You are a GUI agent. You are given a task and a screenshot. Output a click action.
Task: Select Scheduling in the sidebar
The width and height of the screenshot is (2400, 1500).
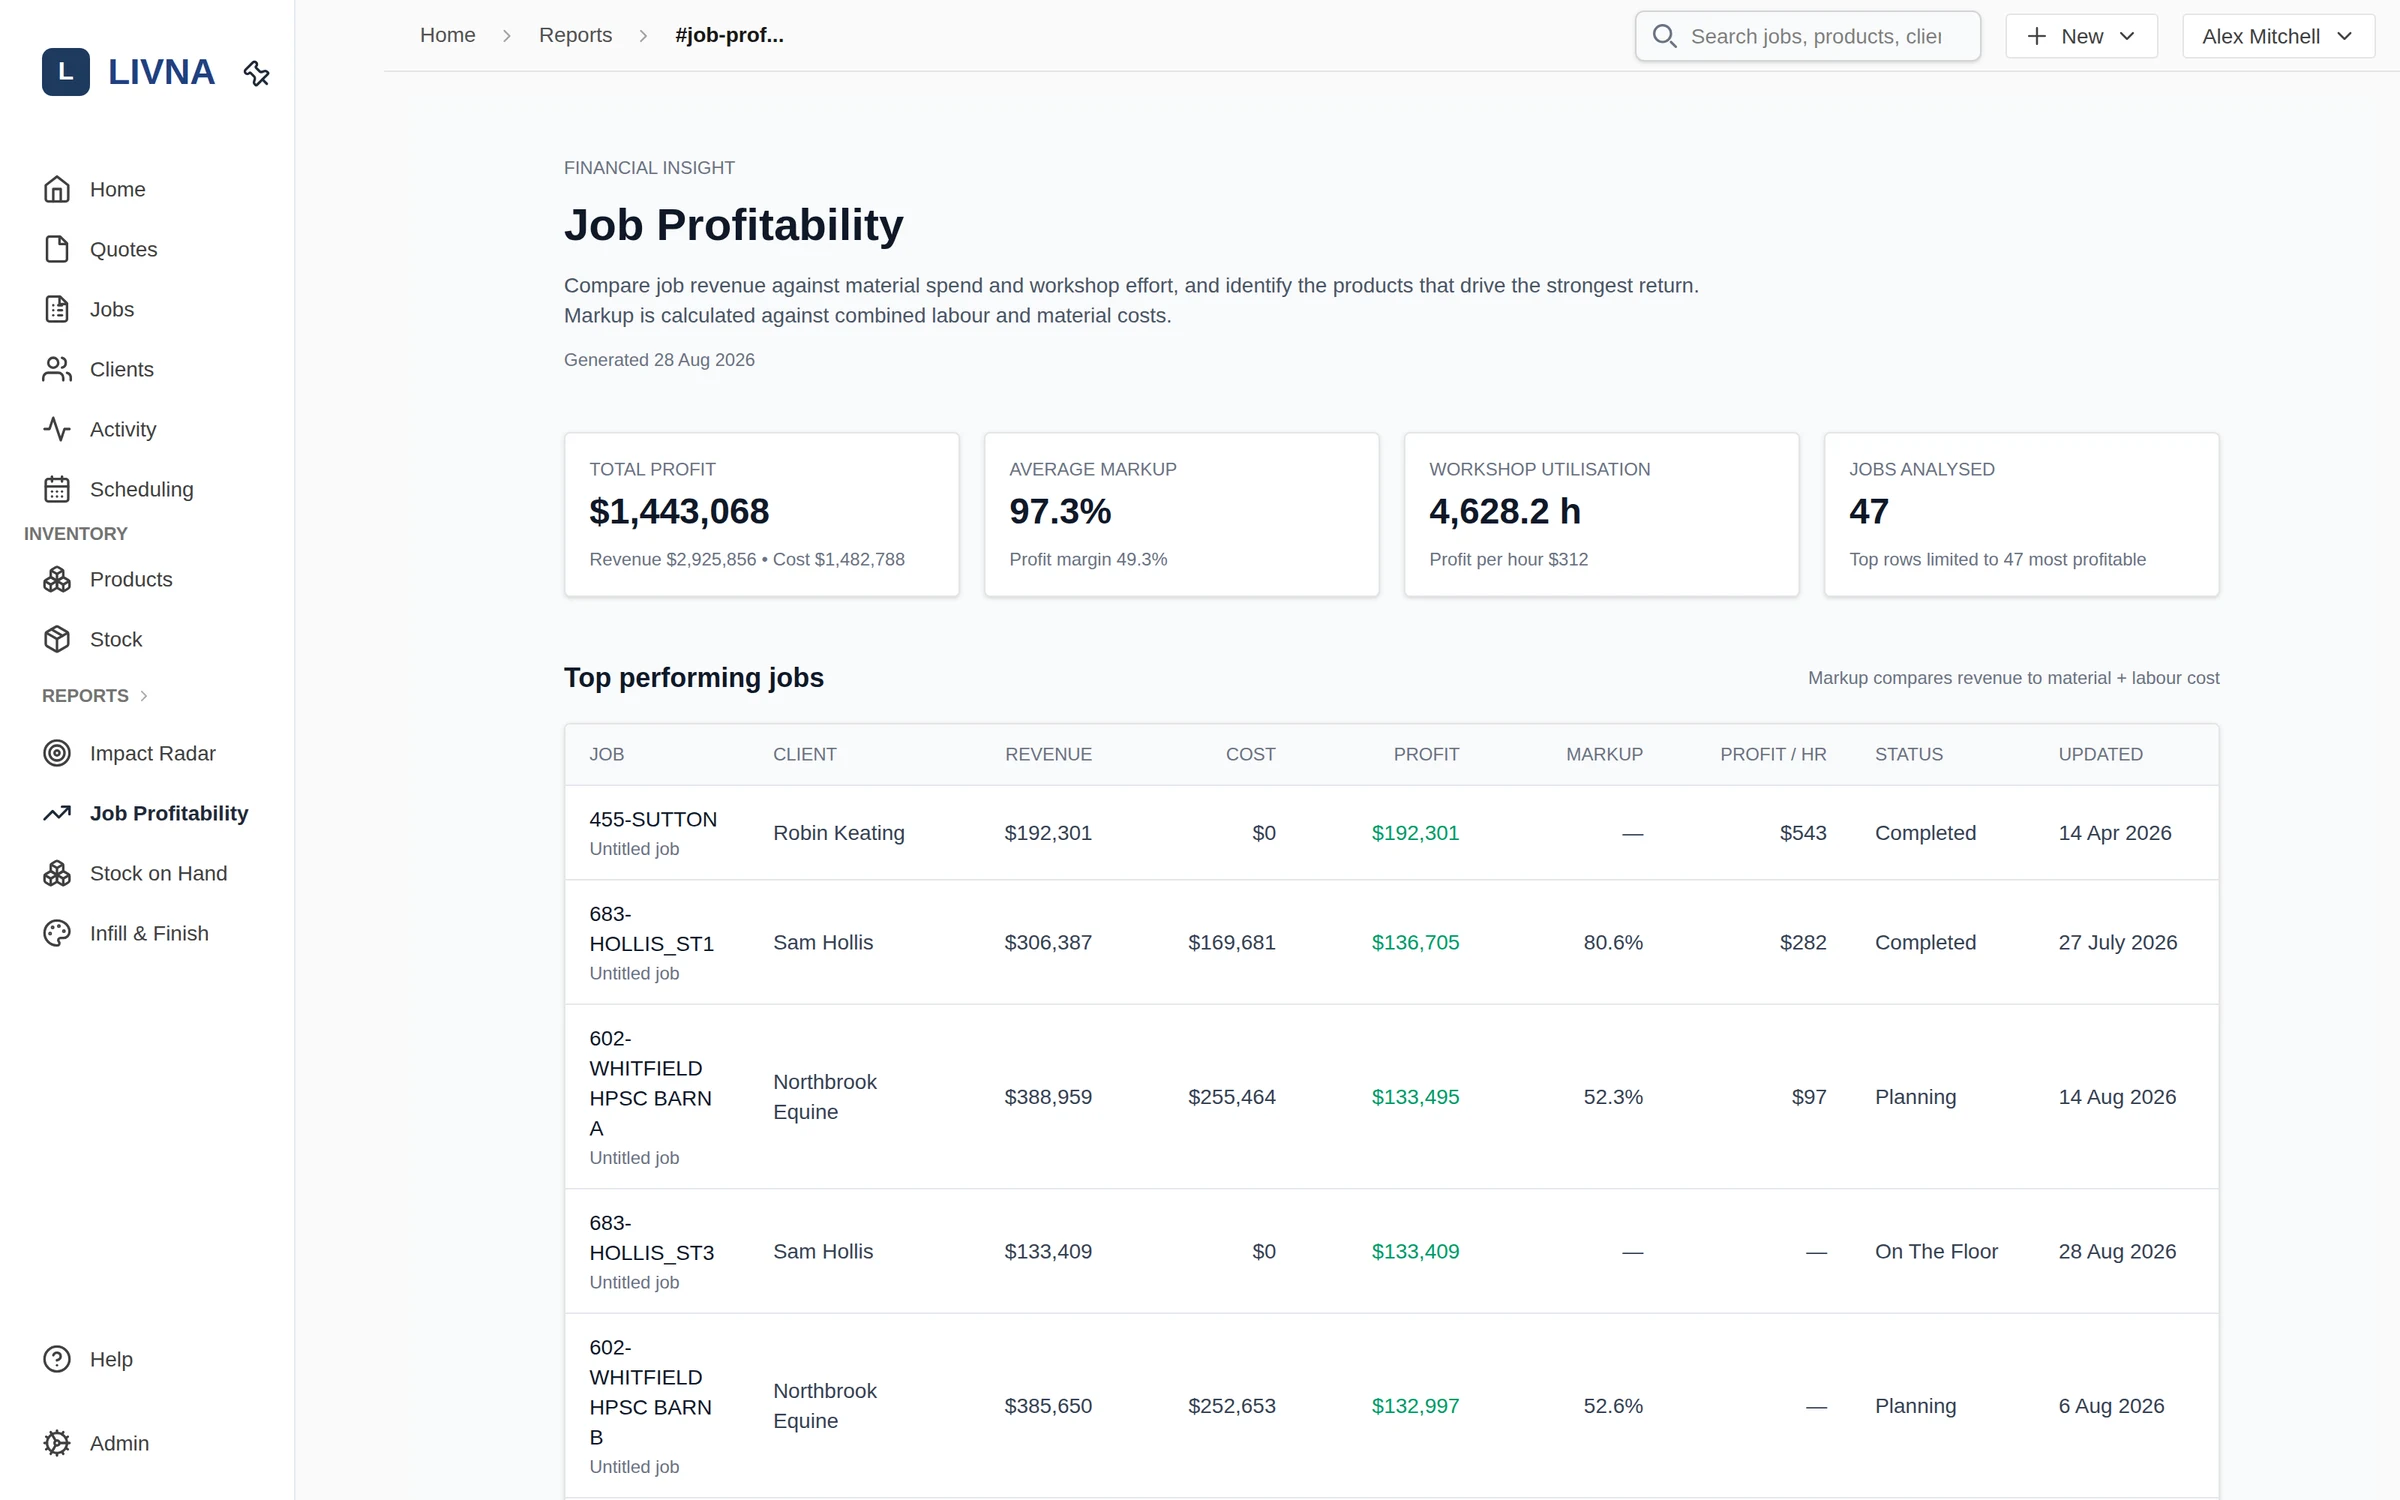click(142, 489)
